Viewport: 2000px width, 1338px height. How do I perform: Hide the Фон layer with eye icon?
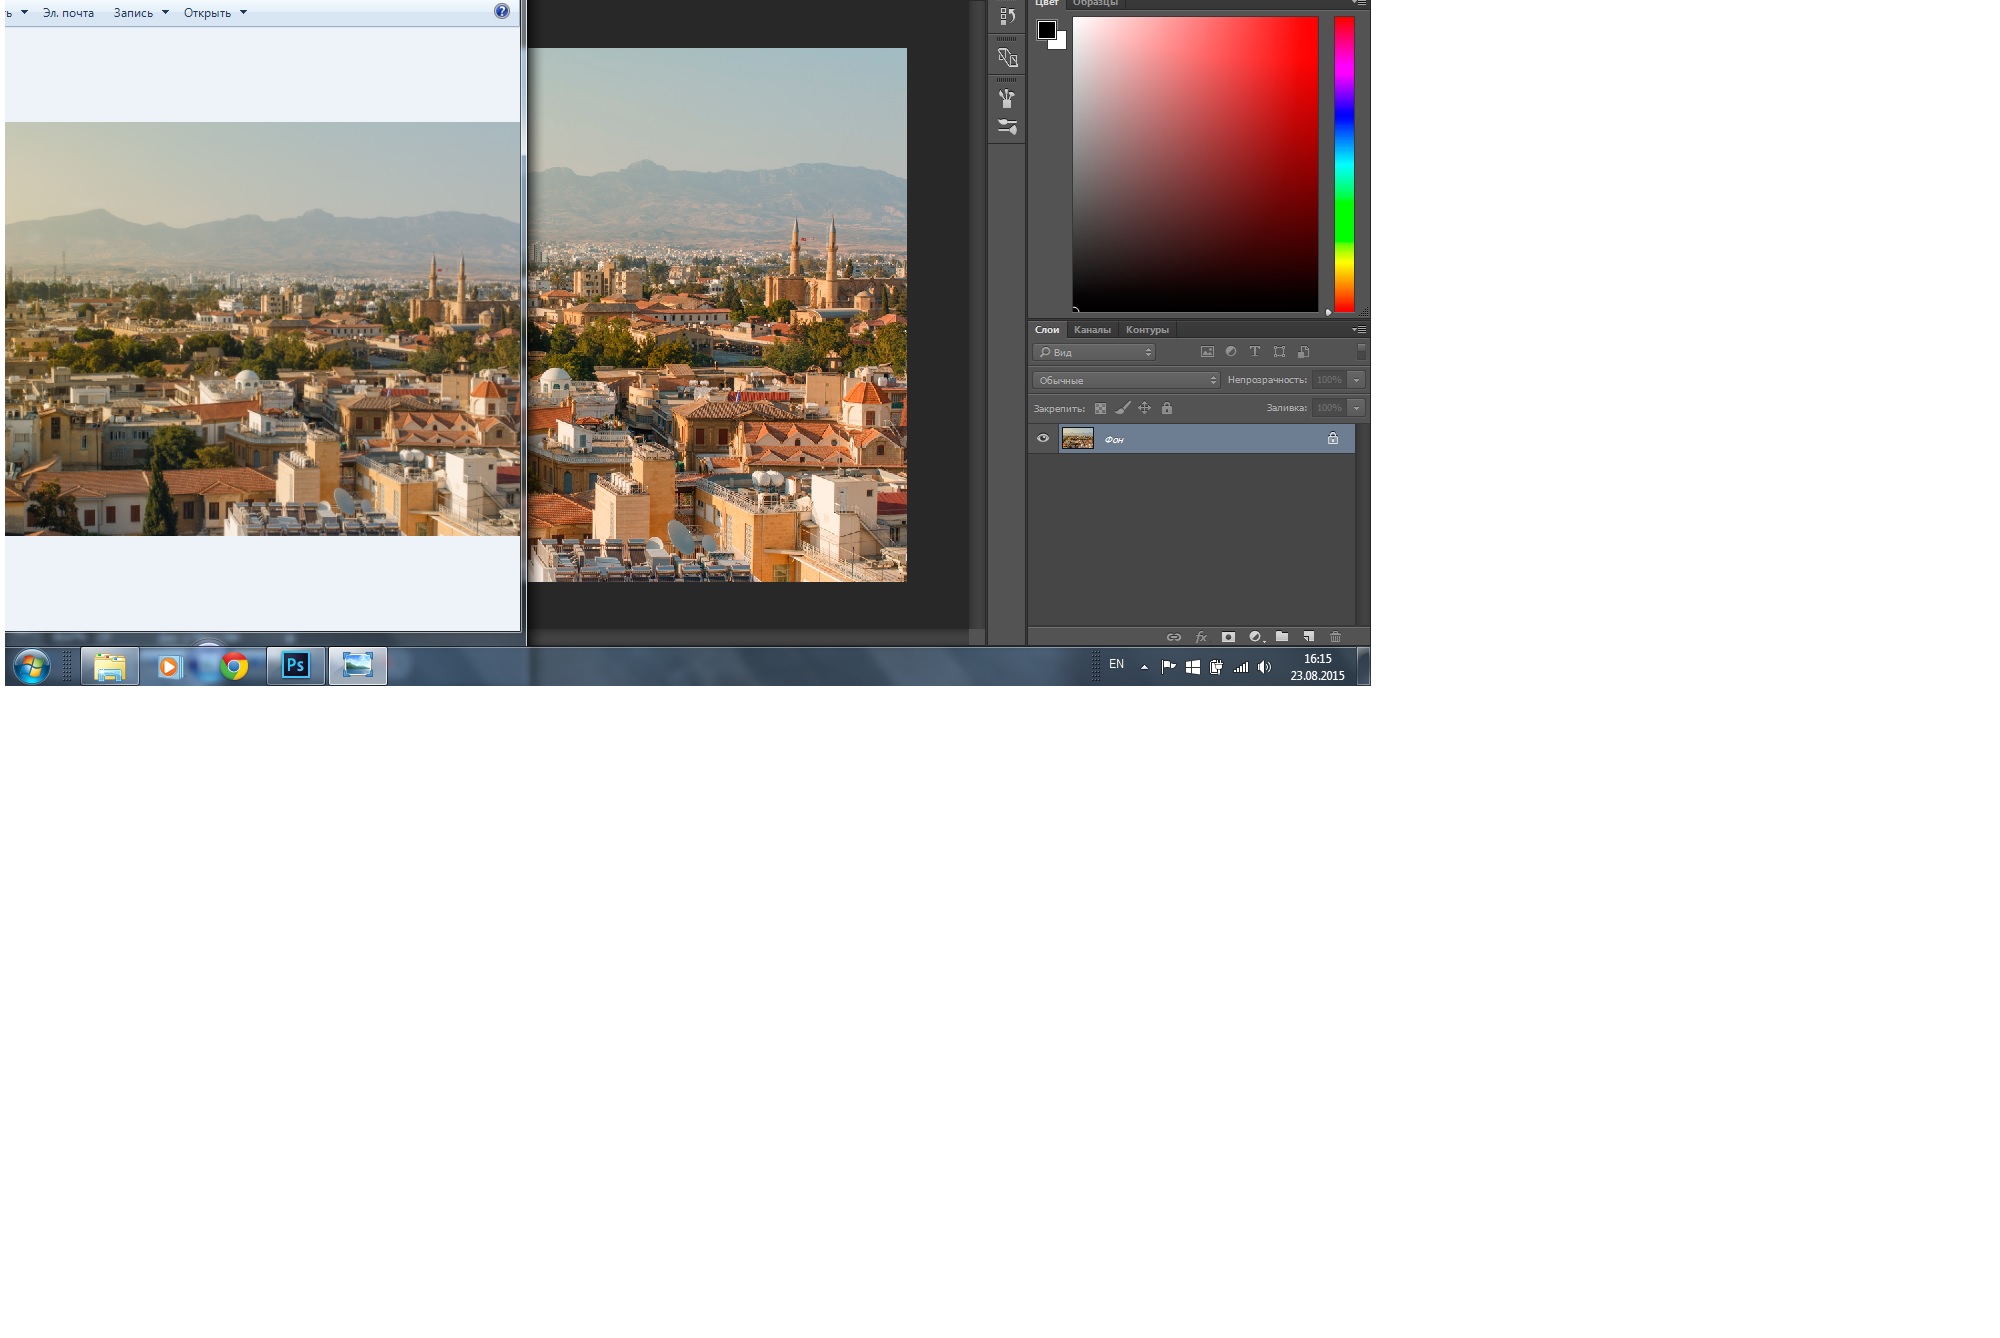click(x=1043, y=438)
